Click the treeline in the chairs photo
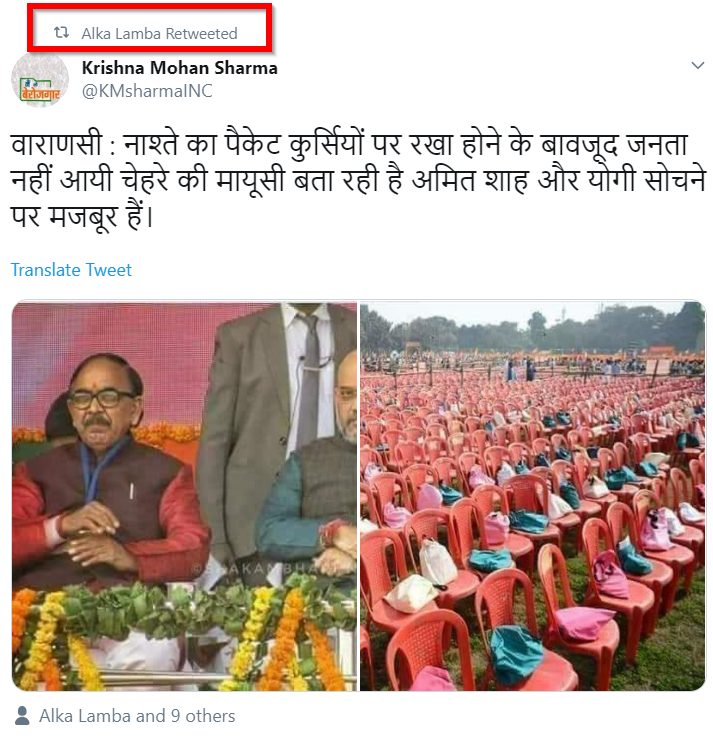This screenshot has width=713, height=752. pyautogui.click(x=532, y=331)
